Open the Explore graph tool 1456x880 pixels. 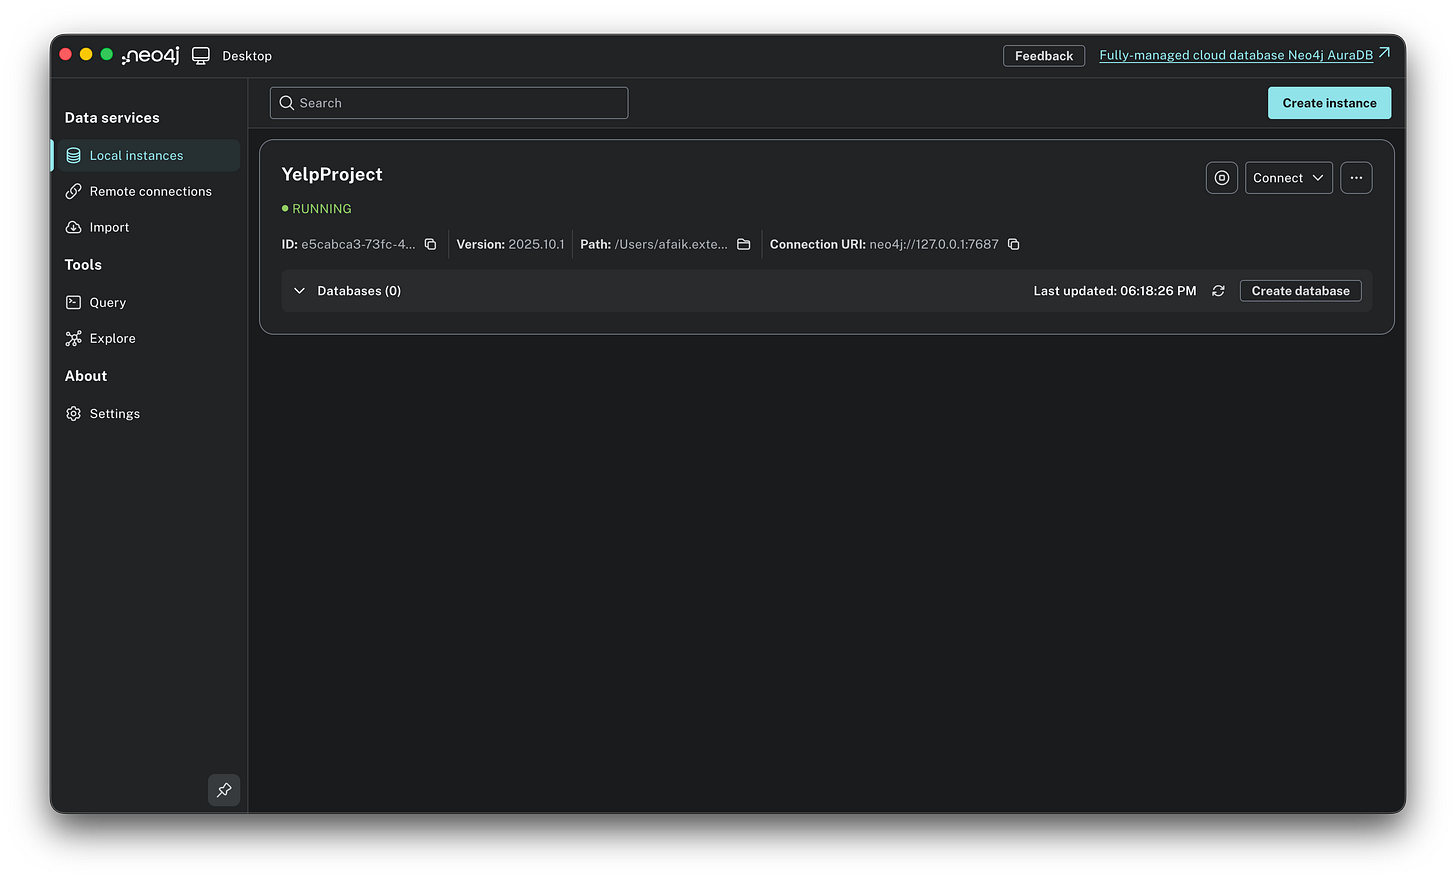click(111, 338)
